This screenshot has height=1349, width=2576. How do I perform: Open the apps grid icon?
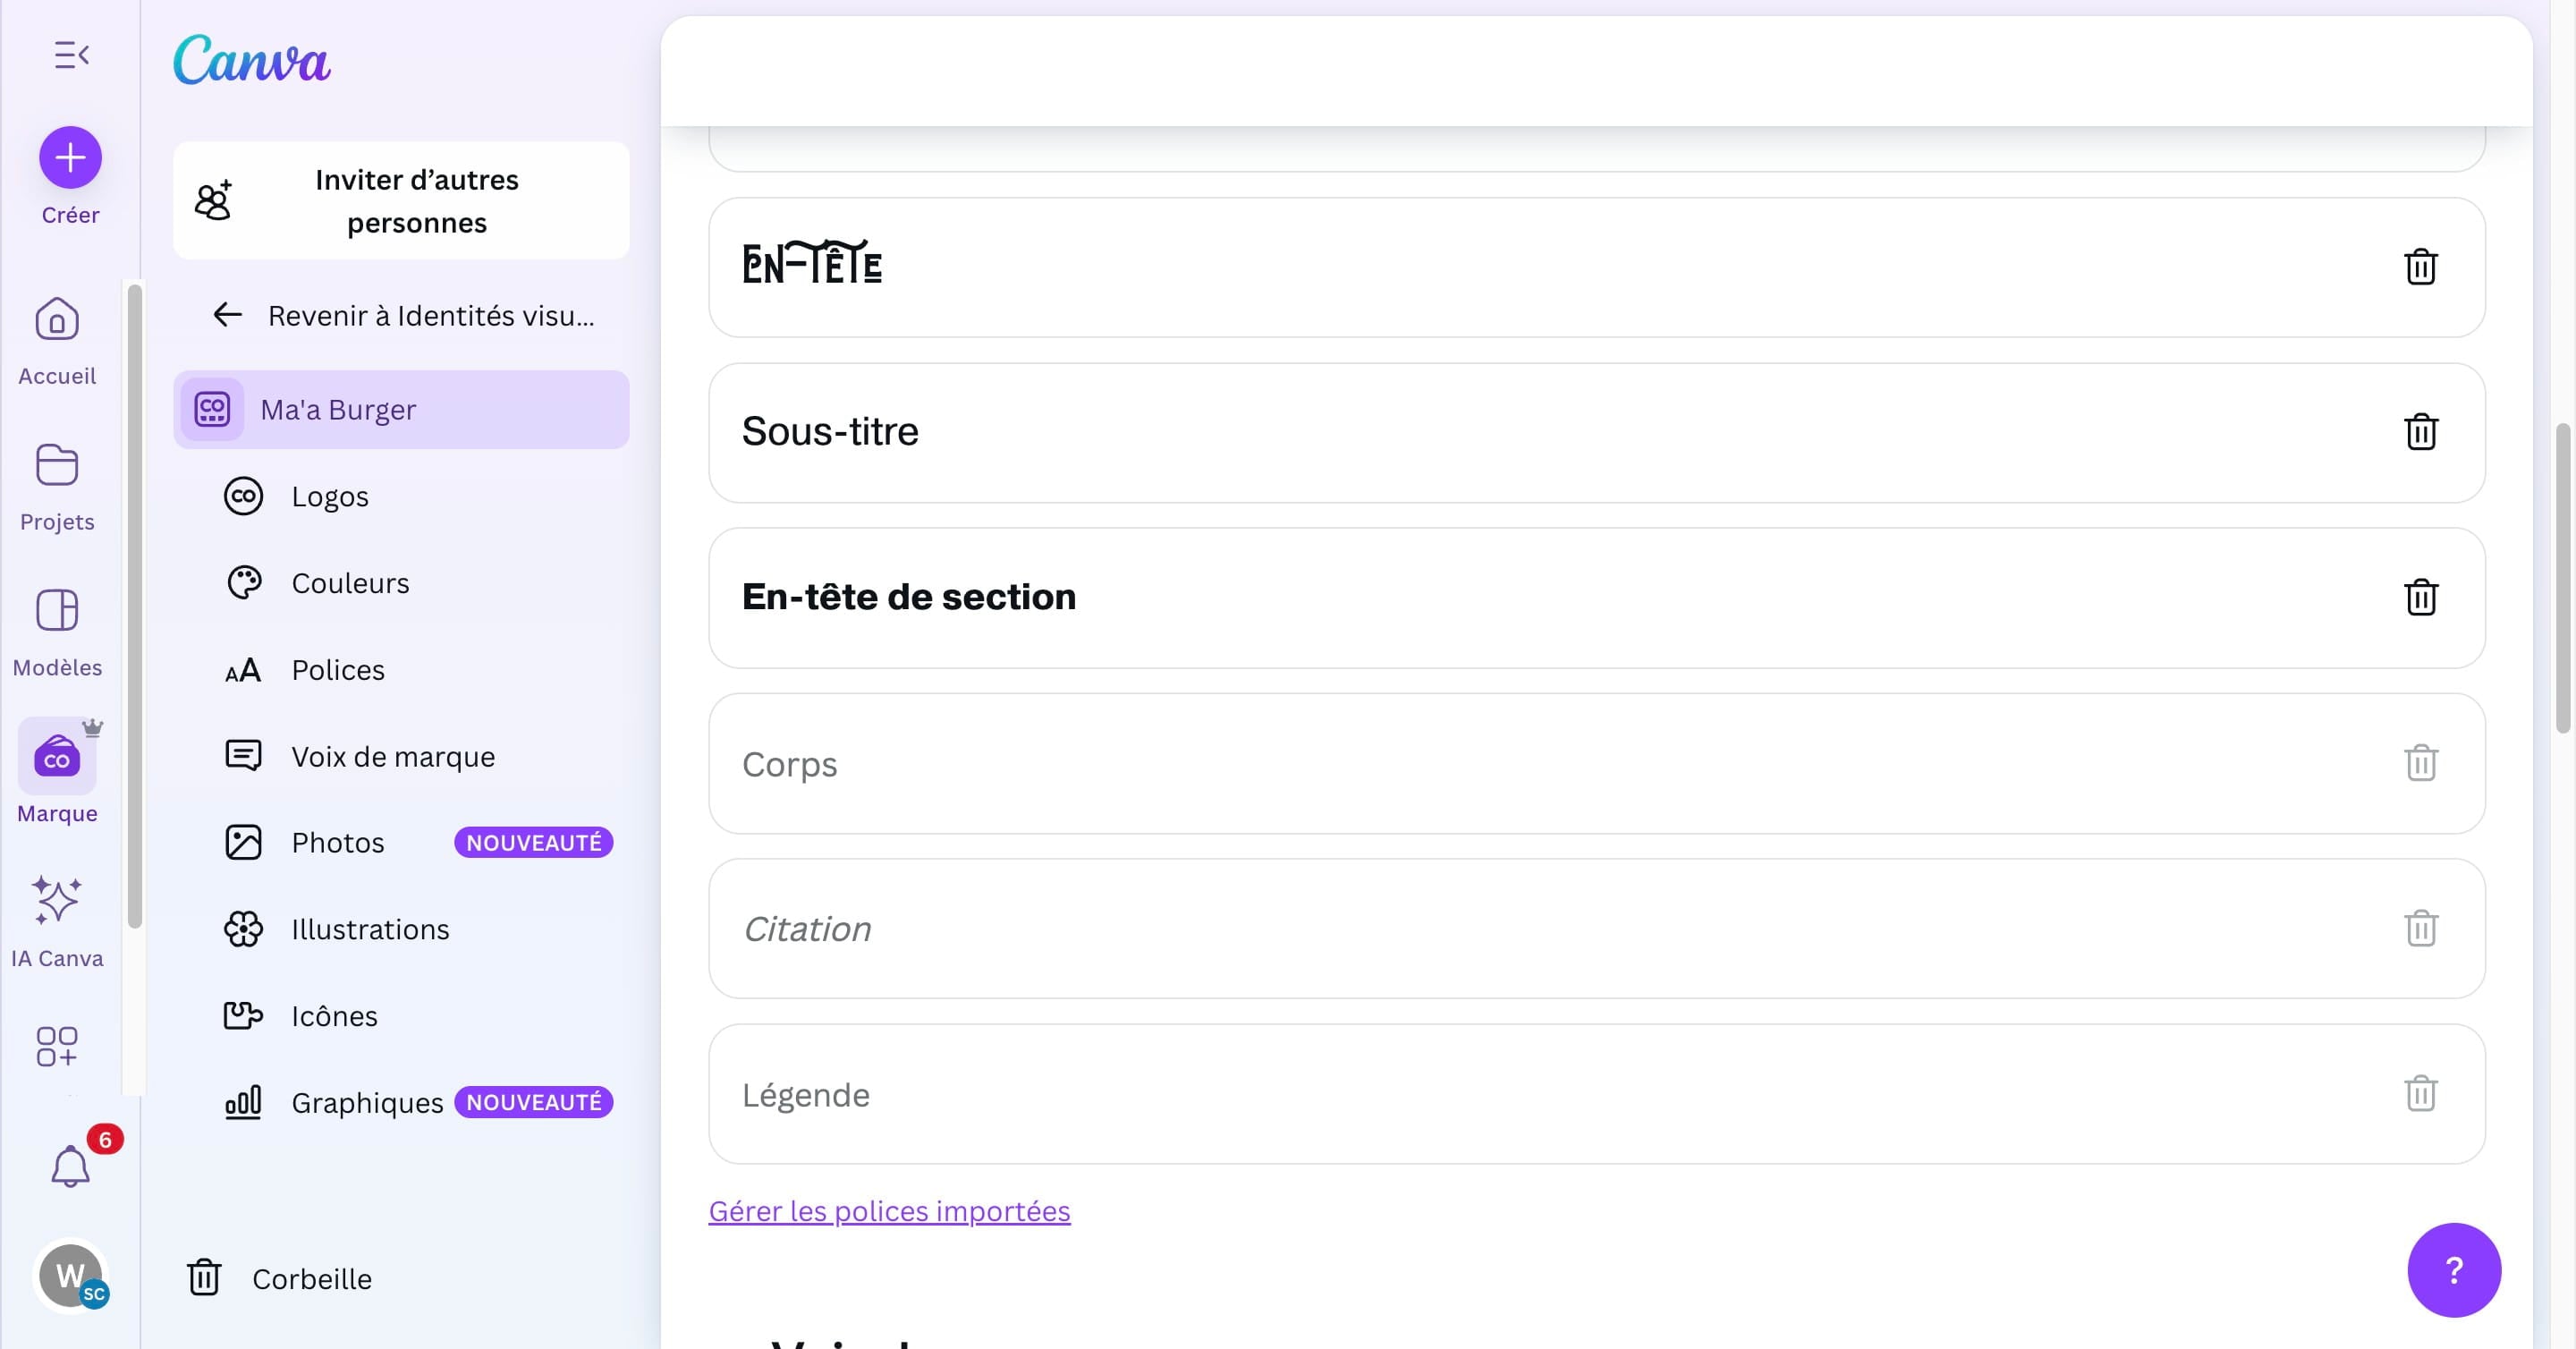[57, 1046]
